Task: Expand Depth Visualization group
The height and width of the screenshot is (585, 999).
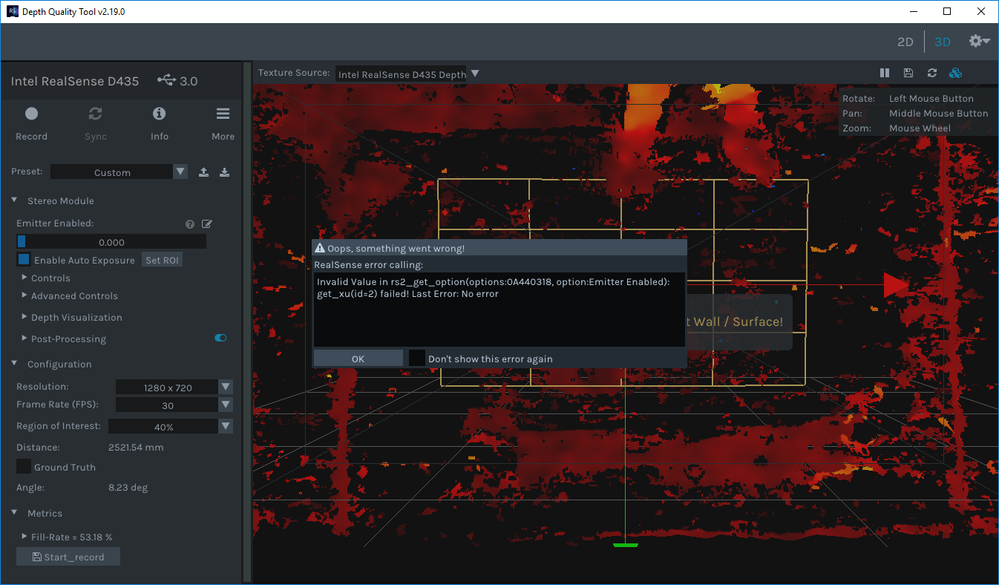Action: [x=24, y=317]
